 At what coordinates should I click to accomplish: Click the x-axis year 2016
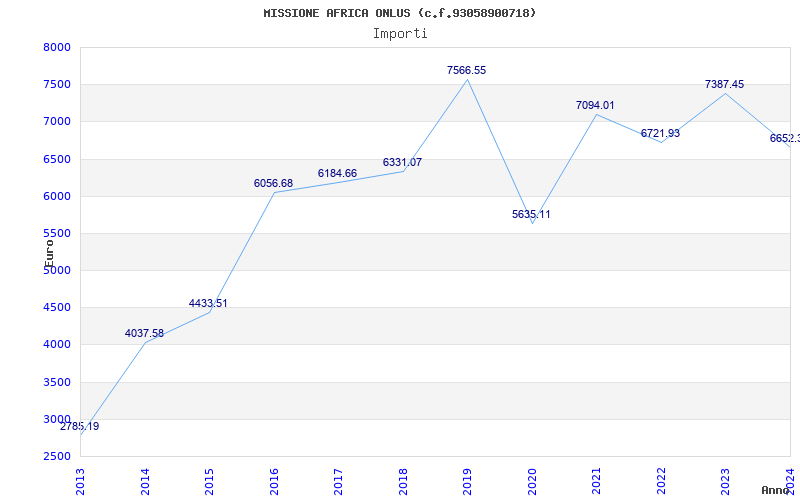[274, 481]
